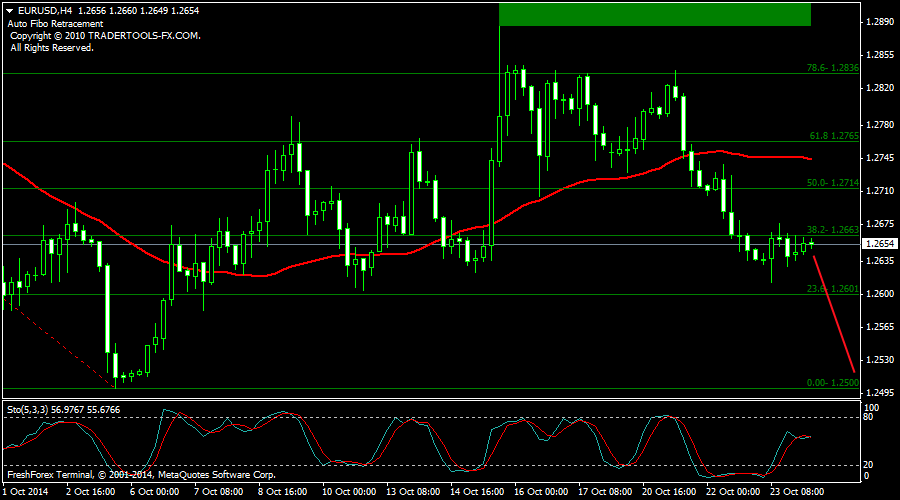Click the 23.6- 1.2601 Fibonacci label
This screenshot has height=500, width=900.
click(x=833, y=289)
